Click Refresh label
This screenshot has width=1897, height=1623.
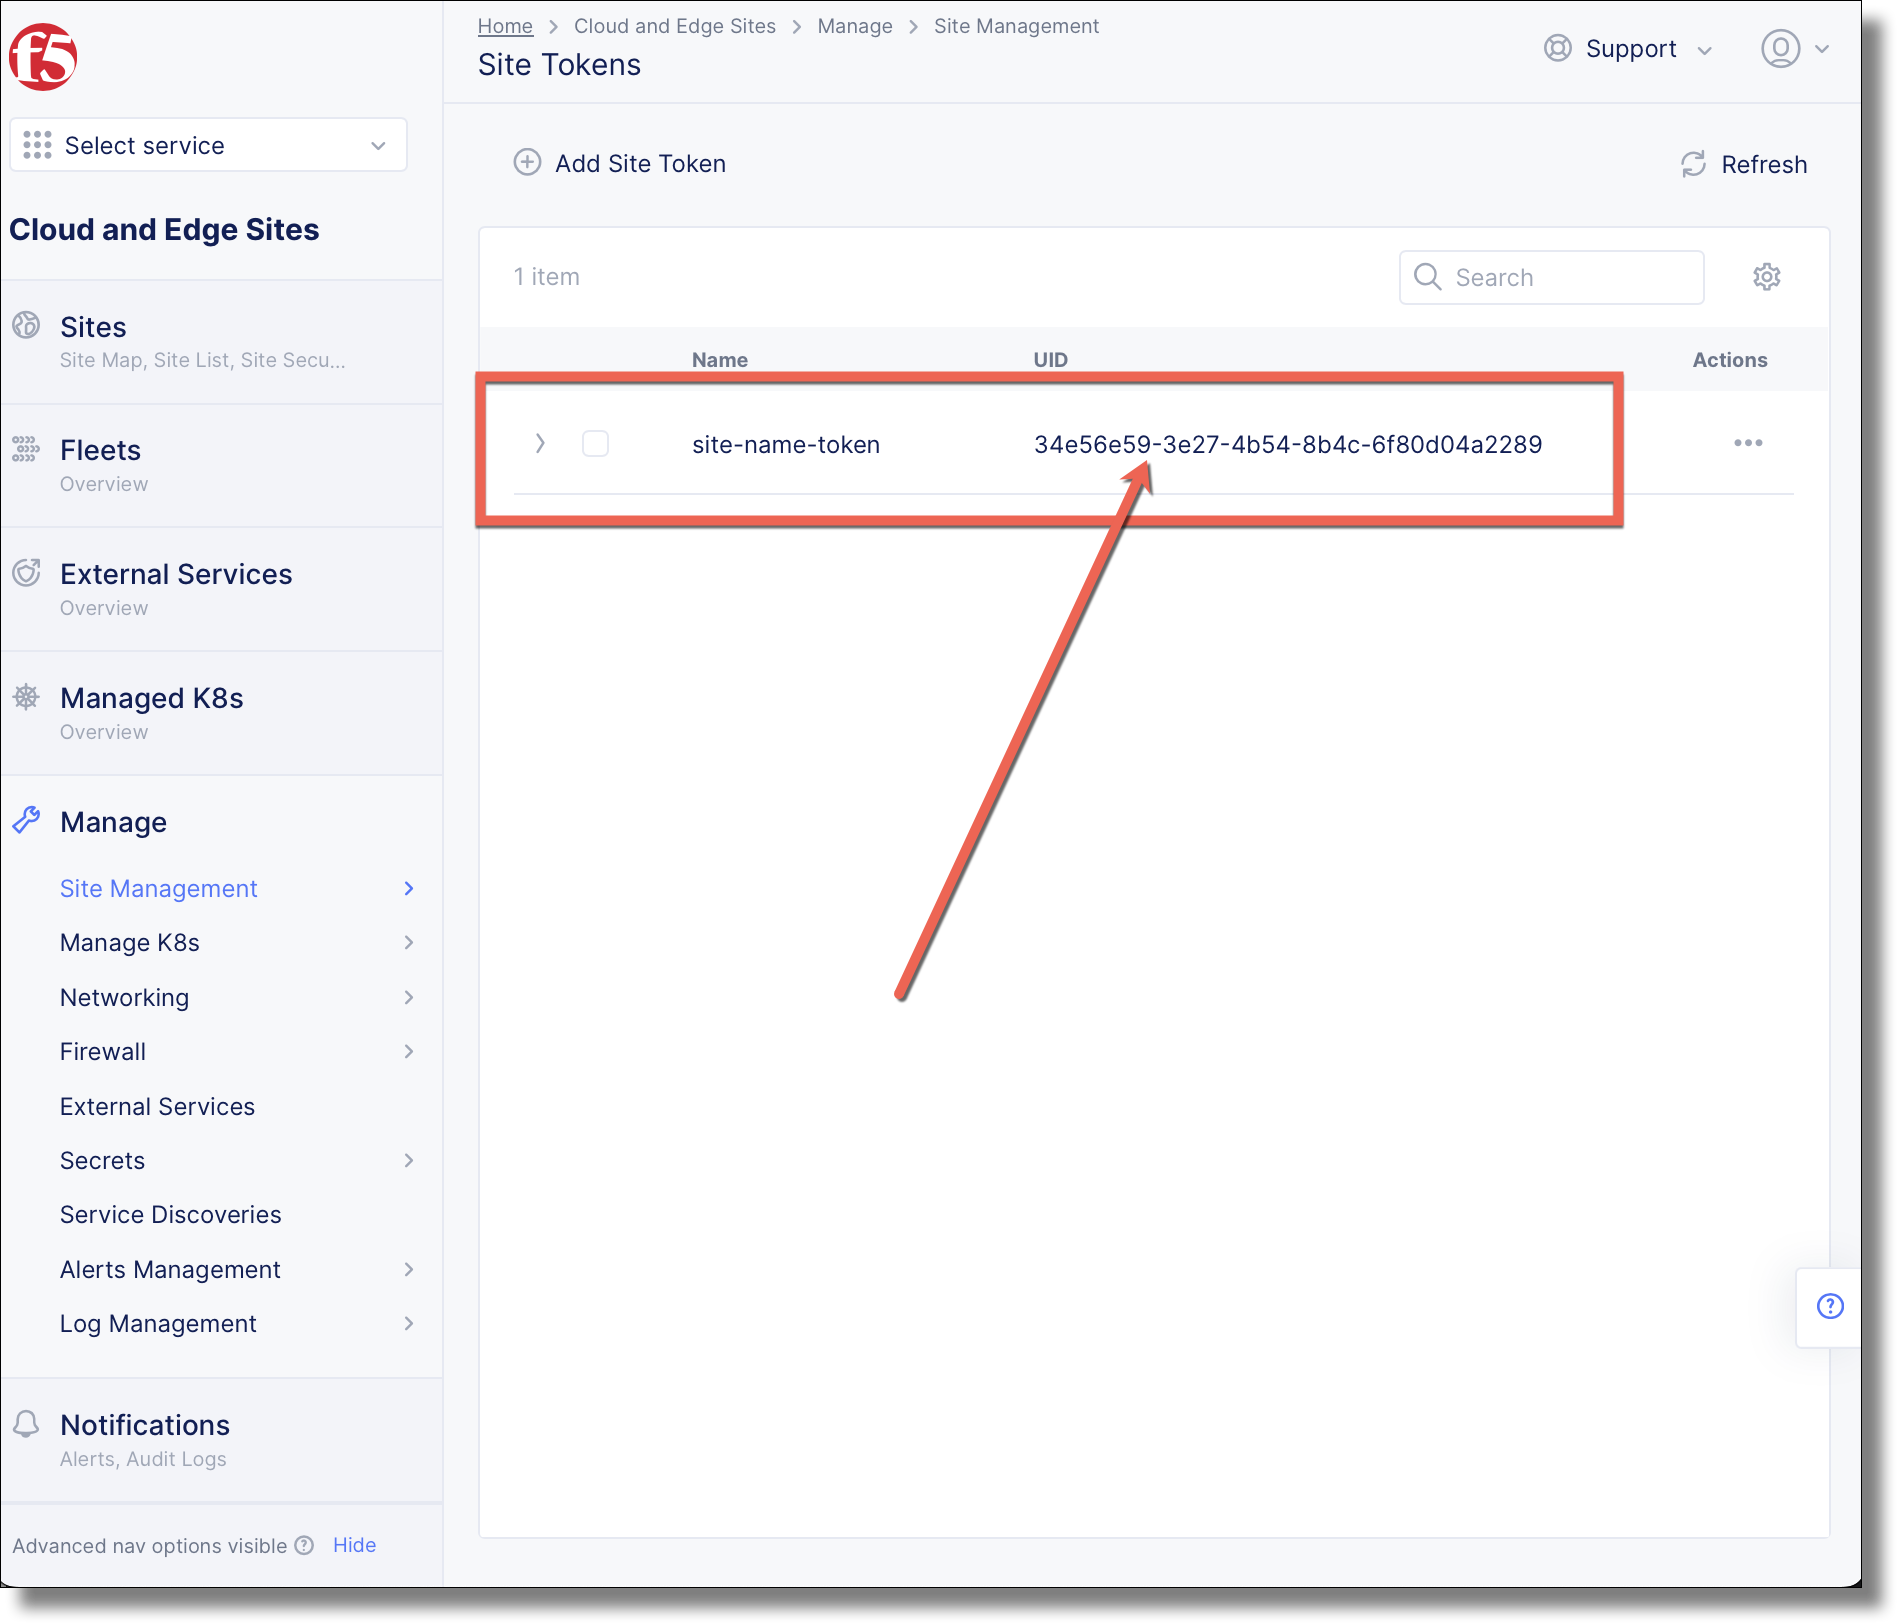[x=1764, y=164]
